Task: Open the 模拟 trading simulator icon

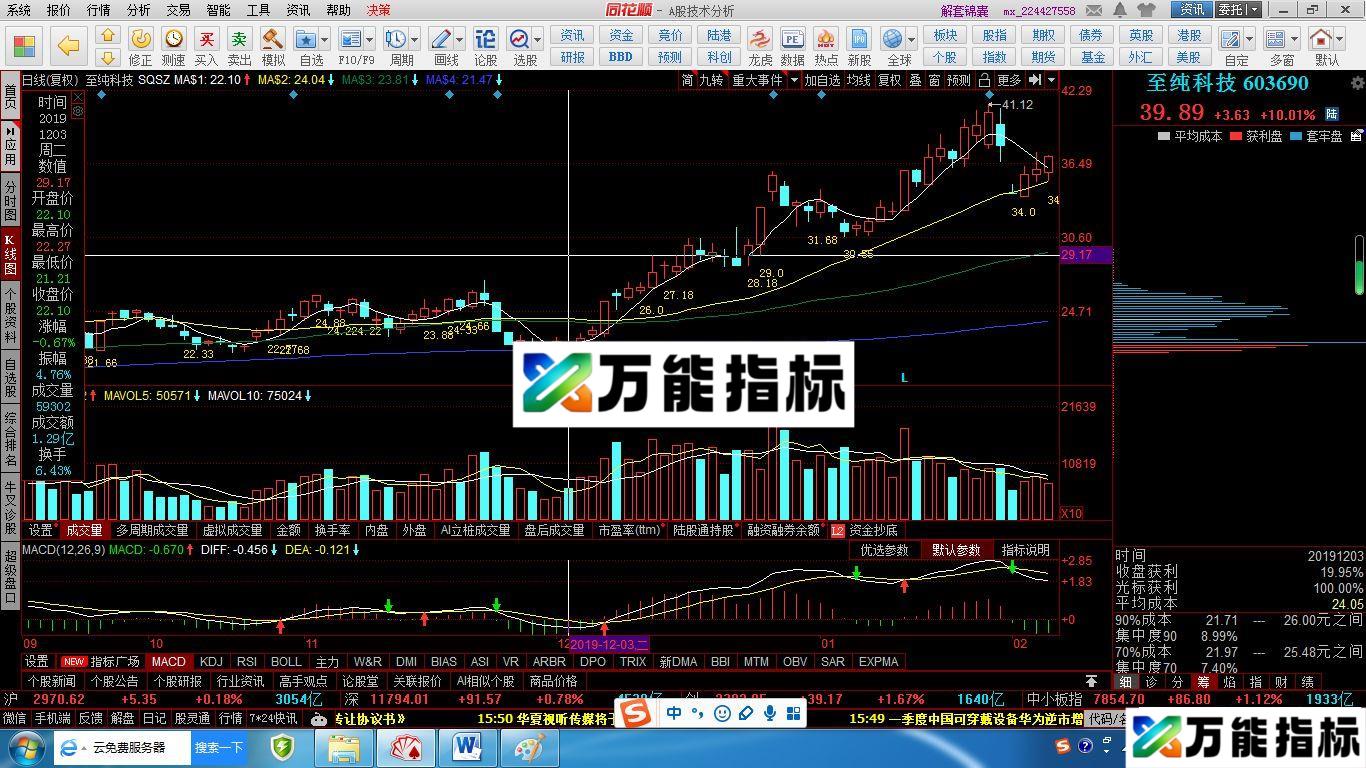Action: pyautogui.click(x=273, y=40)
